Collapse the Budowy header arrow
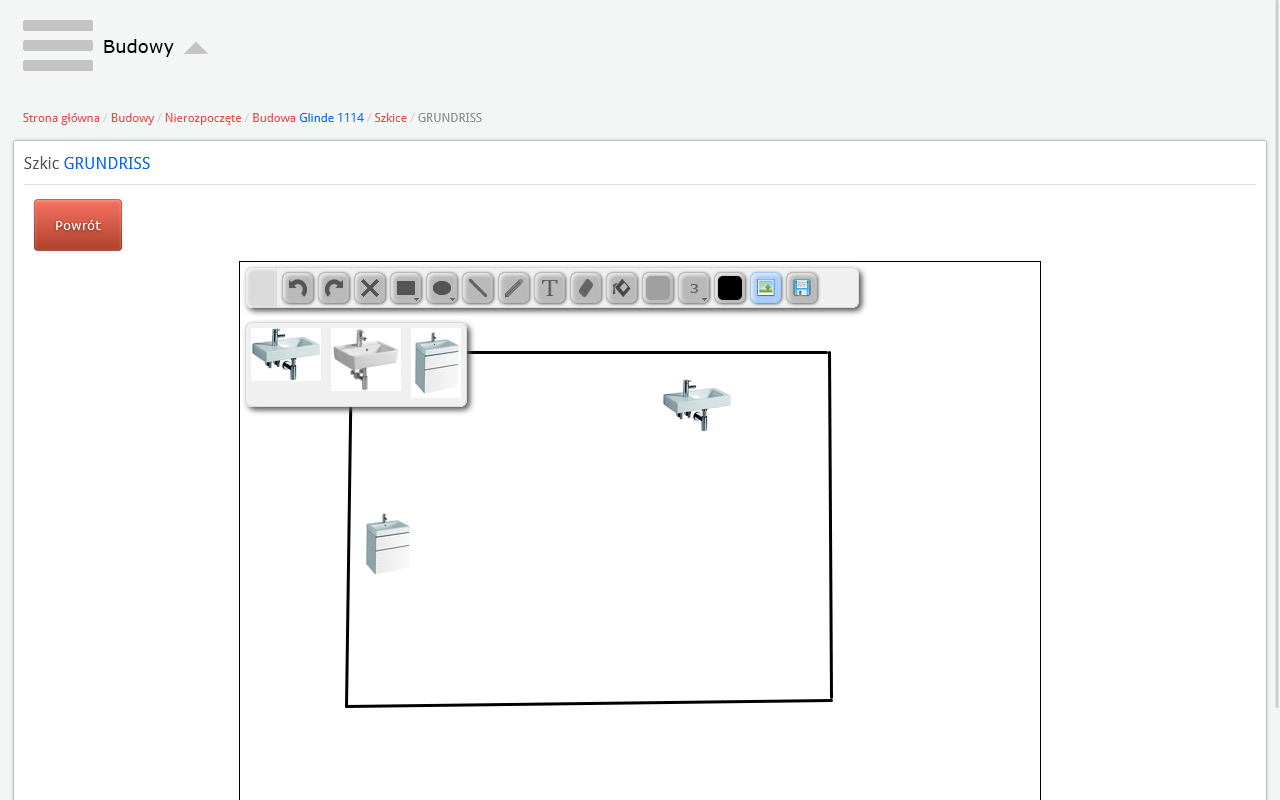 tap(196, 48)
